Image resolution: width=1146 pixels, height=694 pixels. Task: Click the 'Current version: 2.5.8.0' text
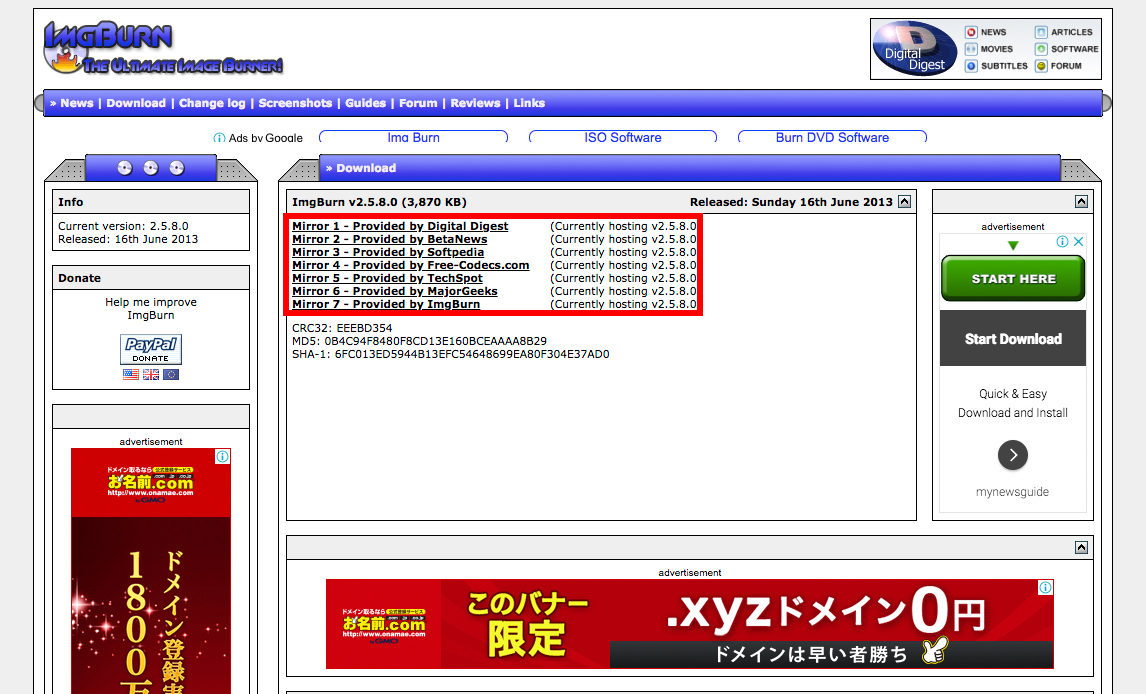[x=124, y=226]
